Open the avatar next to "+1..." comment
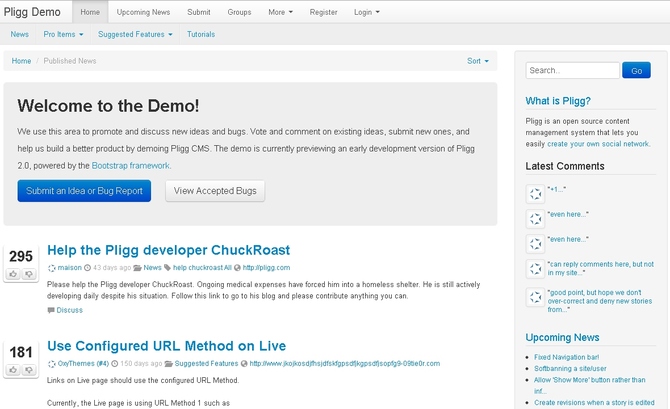This screenshot has height=409, width=670. point(535,194)
